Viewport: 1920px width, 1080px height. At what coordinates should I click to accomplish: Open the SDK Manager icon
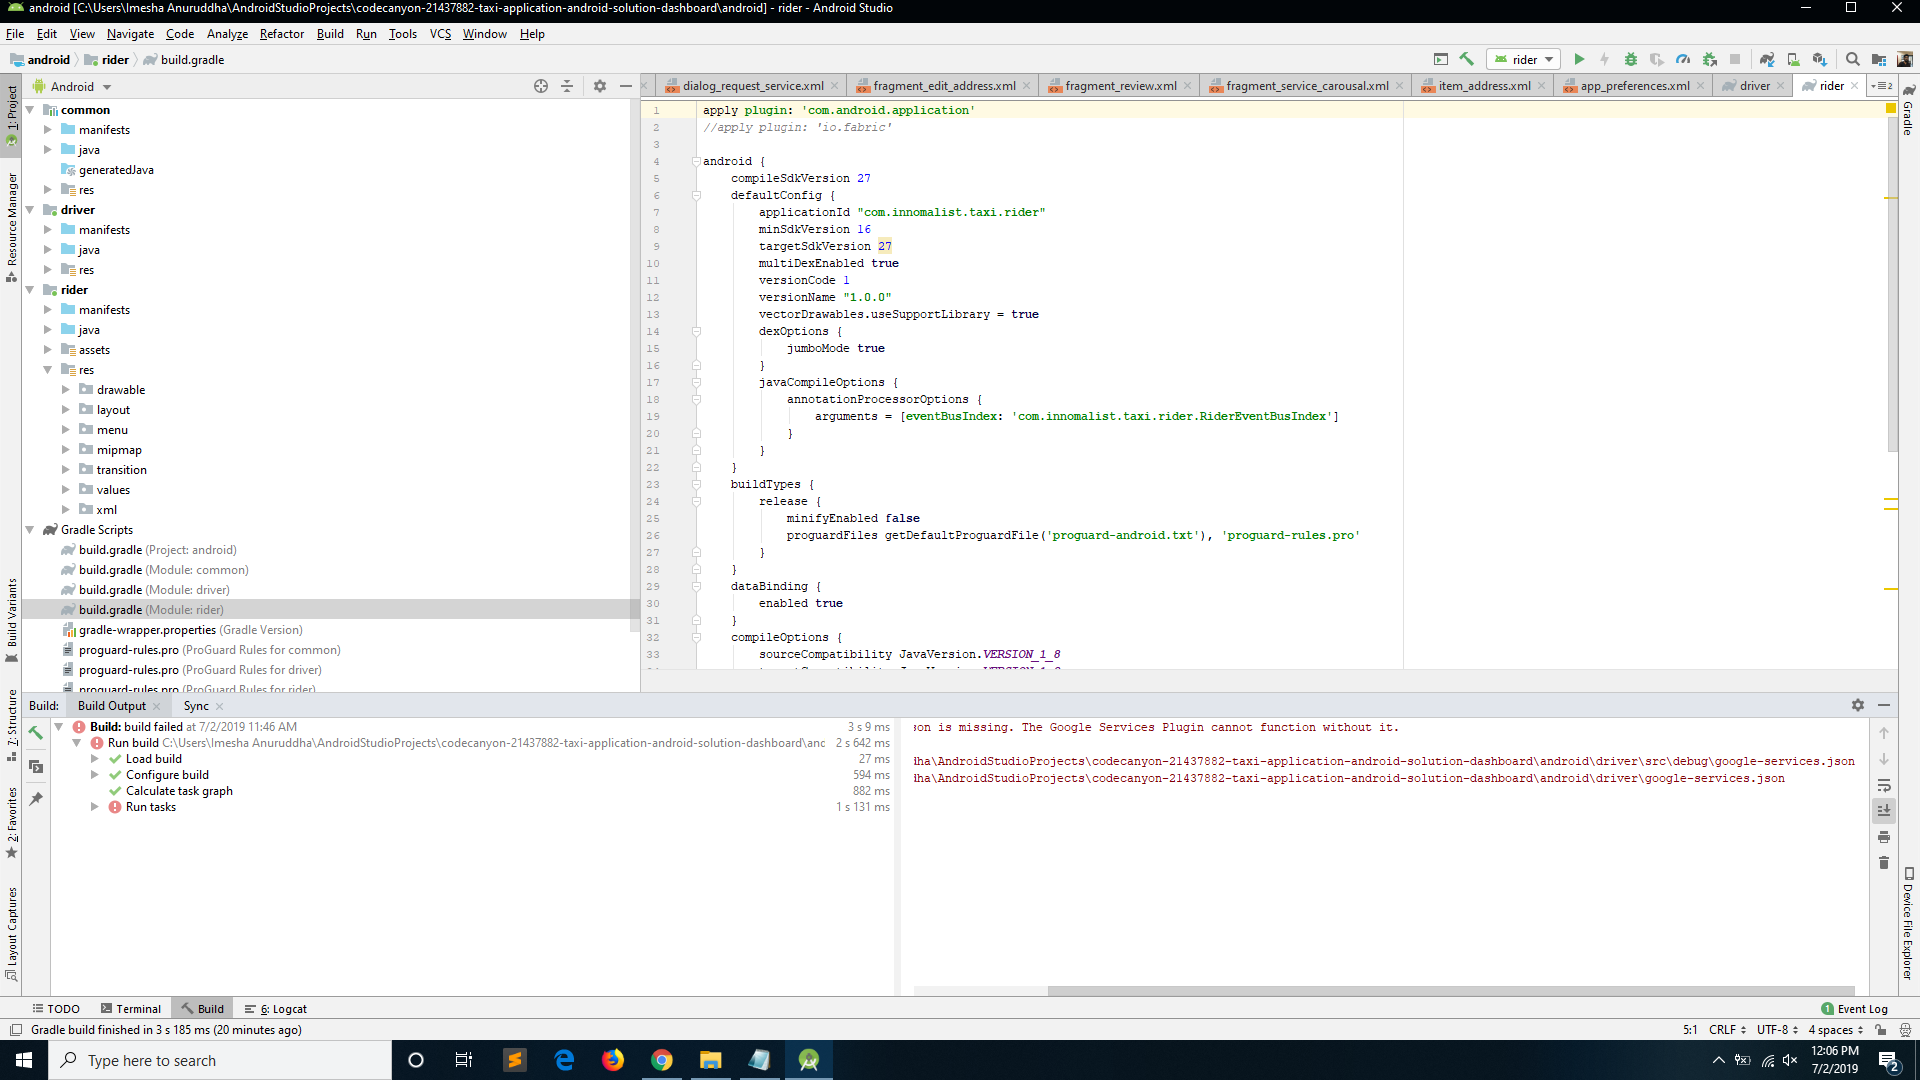pos(1819,60)
